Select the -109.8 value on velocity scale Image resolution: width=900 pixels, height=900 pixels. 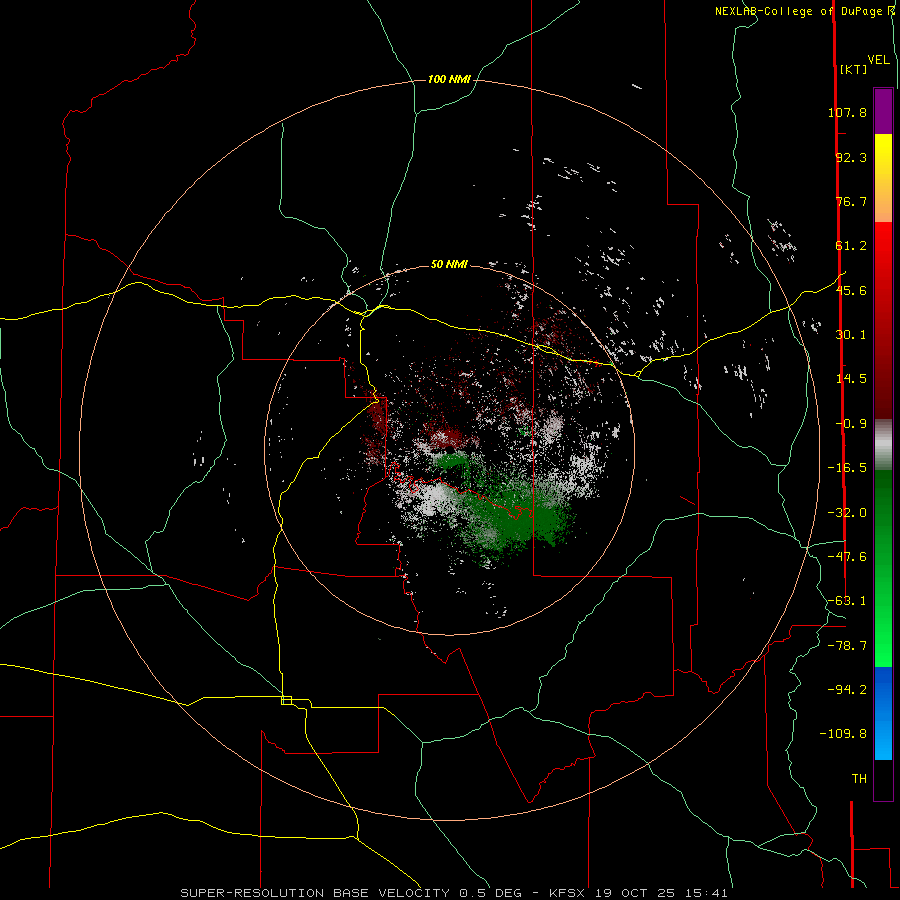point(843,734)
